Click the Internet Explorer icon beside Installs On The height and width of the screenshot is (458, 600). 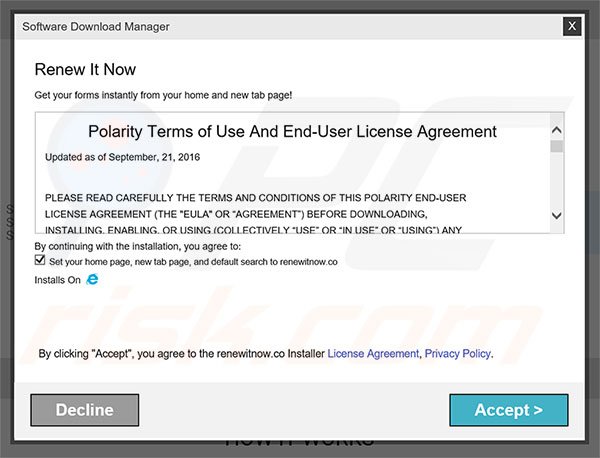point(92,279)
